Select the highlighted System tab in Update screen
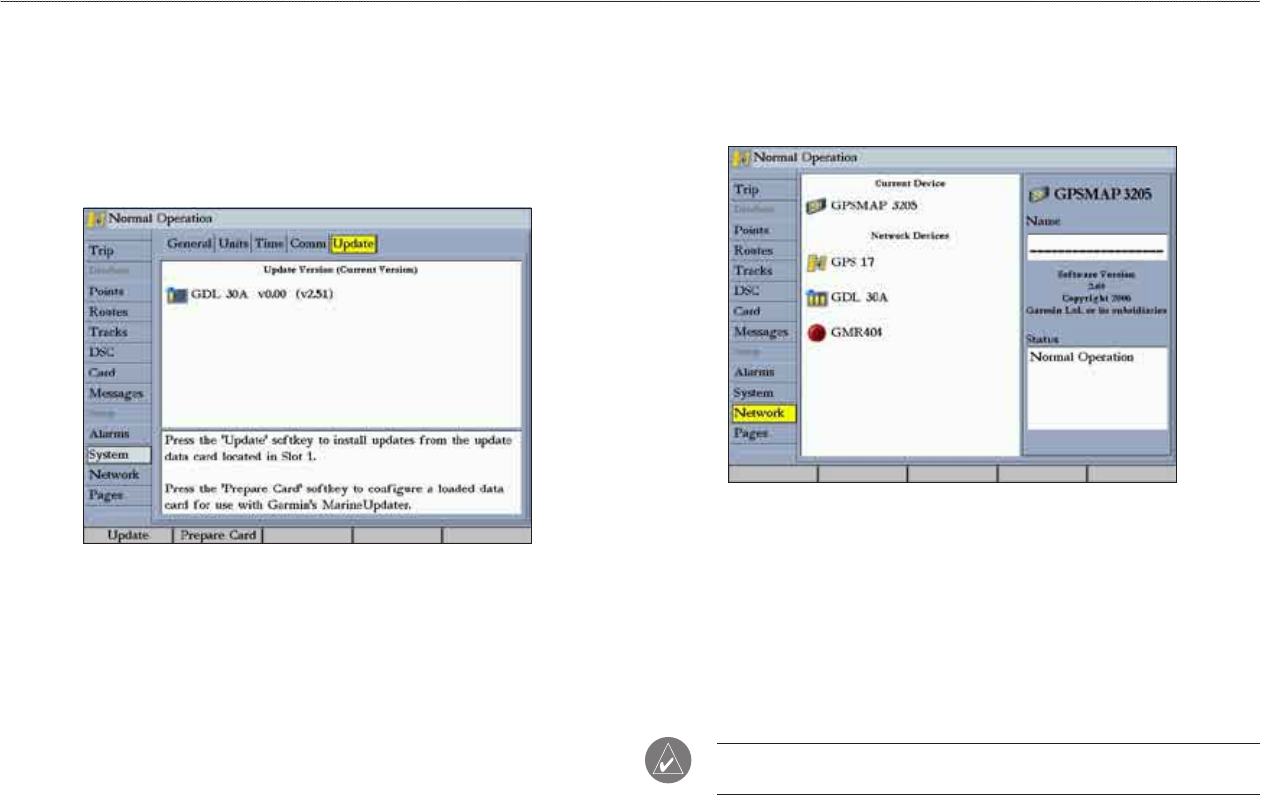The width and height of the screenshot is (1261, 795). click(x=117, y=455)
